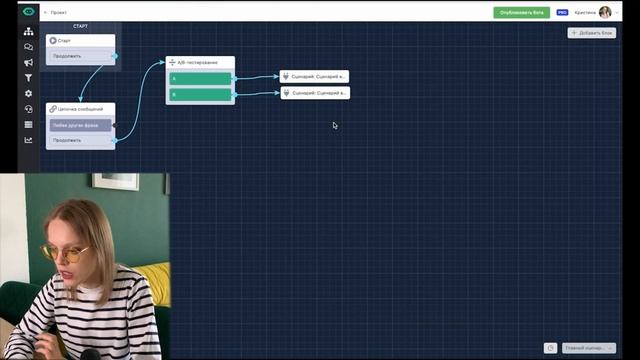Image resolution: width=640 pixels, height=360 pixels.
Task: Click the plug icon of upper Сценарий block
Action: pyautogui.click(x=286, y=76)
